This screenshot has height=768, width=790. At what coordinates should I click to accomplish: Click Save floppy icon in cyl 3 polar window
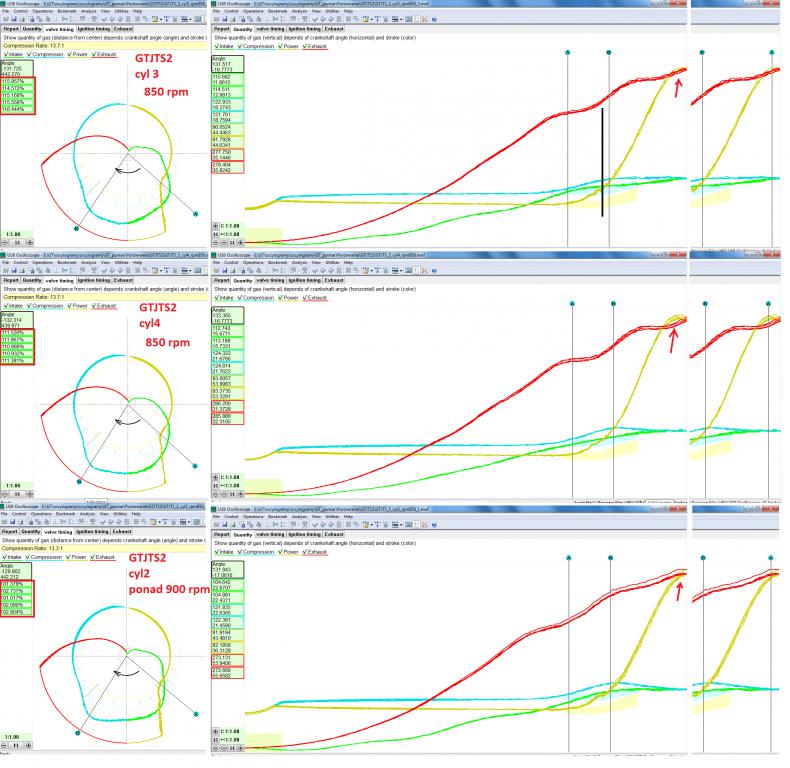coord(14,19)
